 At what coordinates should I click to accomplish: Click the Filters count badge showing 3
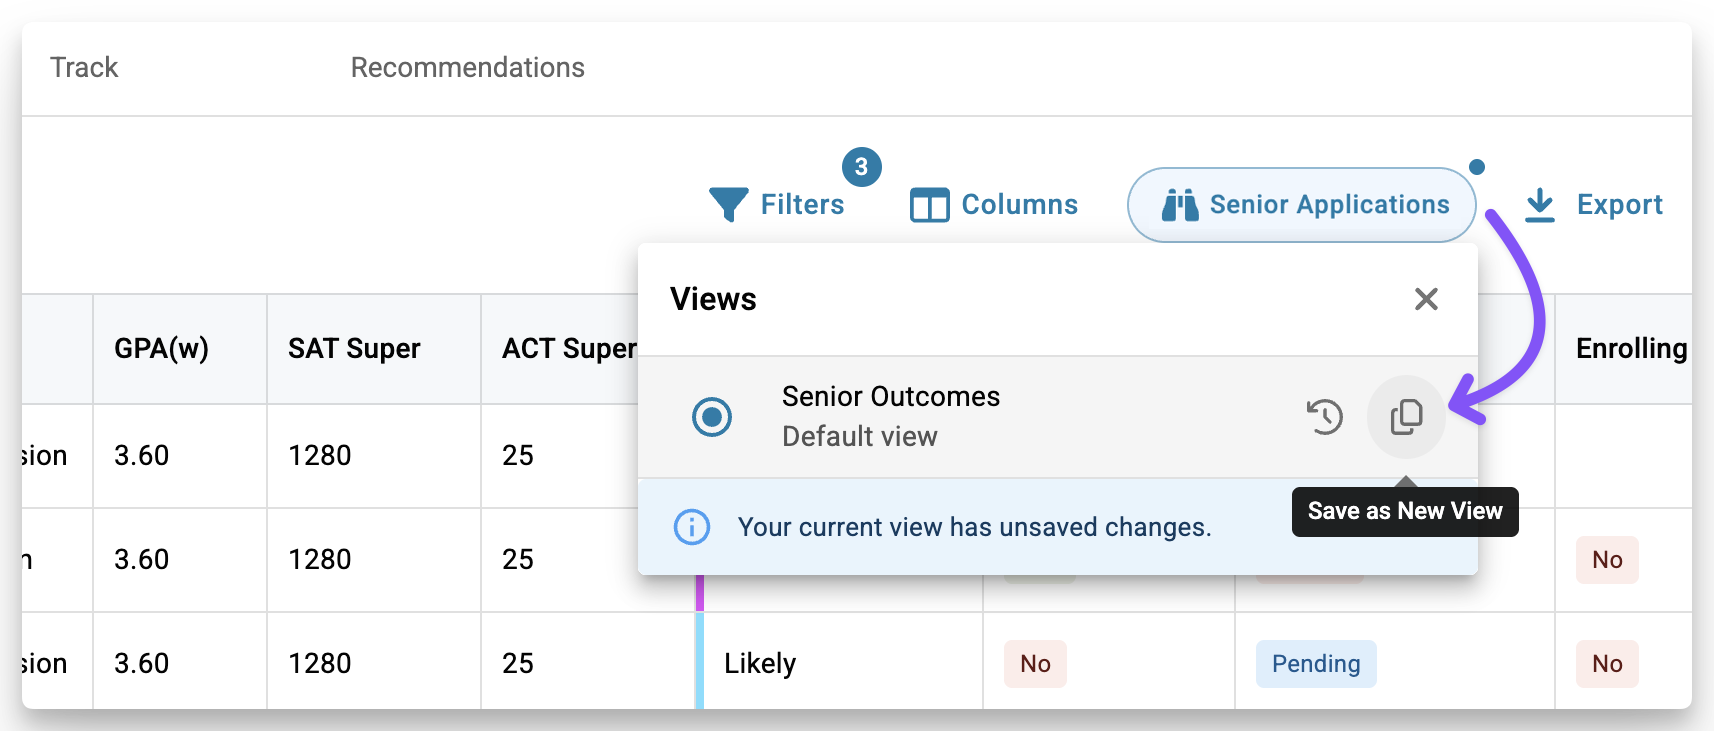pos(861,167)
